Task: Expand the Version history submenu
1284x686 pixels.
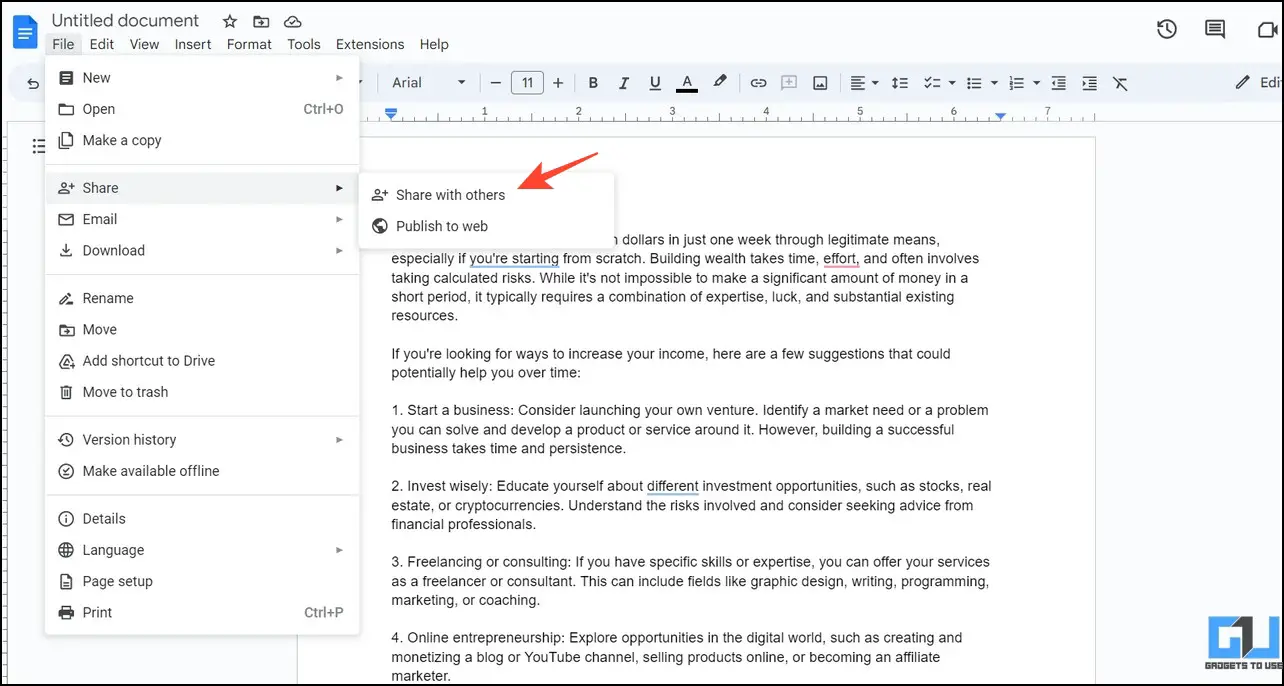Action: 202,440
